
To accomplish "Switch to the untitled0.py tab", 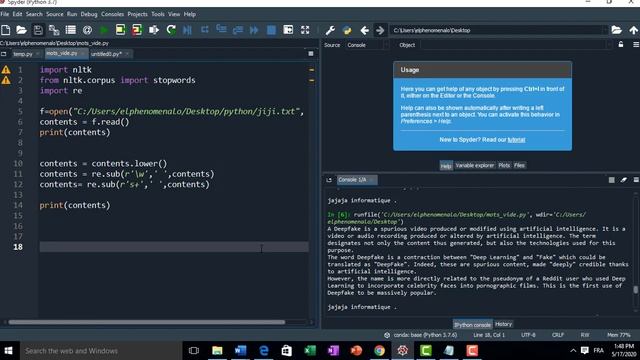I will tap(106, 54).
